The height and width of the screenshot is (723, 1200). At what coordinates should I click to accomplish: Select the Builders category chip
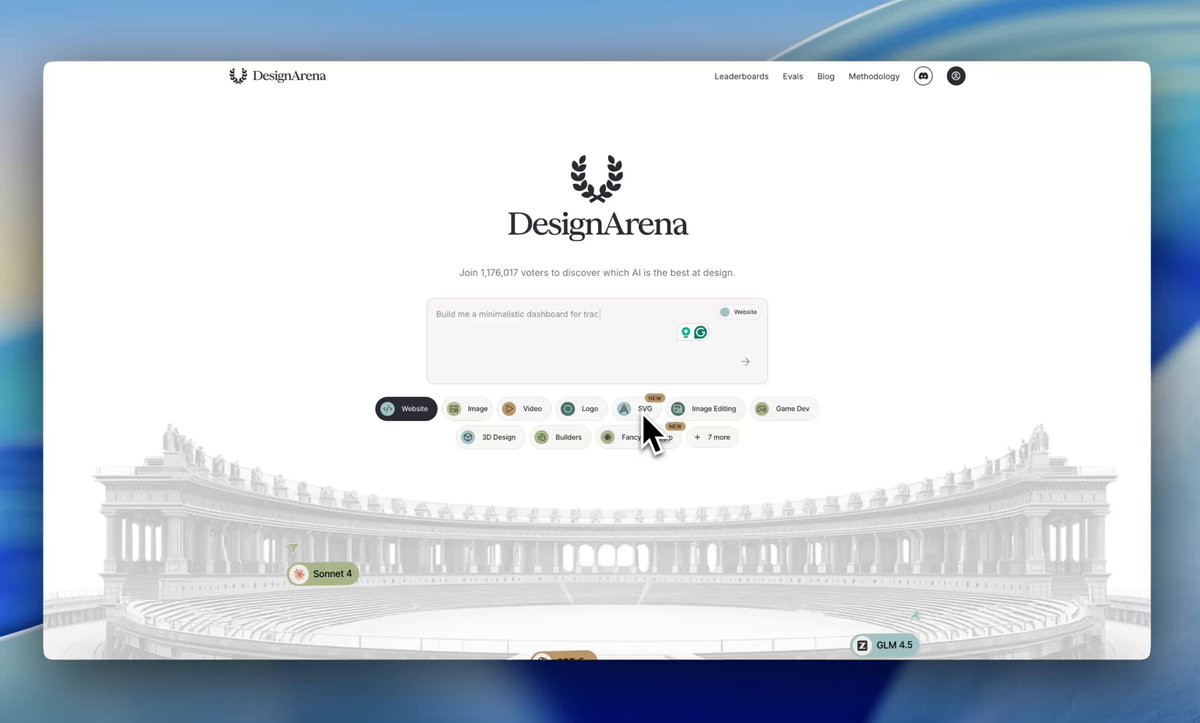pyautogui.click(x=560, y=437)
